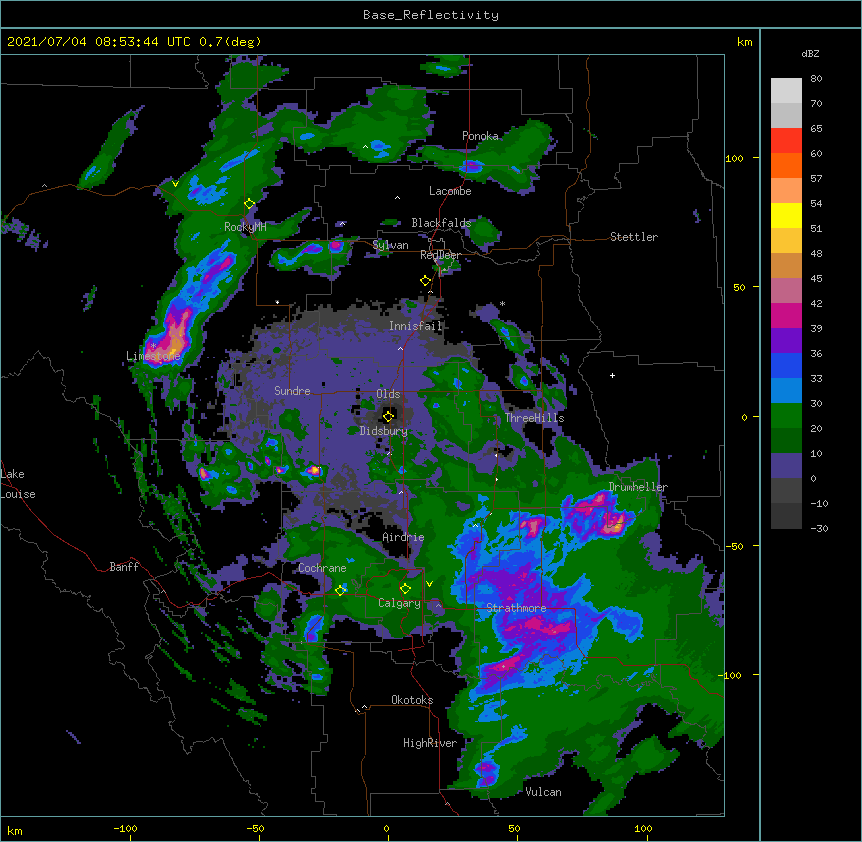Click the yellow diamond marker above RockyMH
This screenshot has height=842, width=862.
(250, 204)
